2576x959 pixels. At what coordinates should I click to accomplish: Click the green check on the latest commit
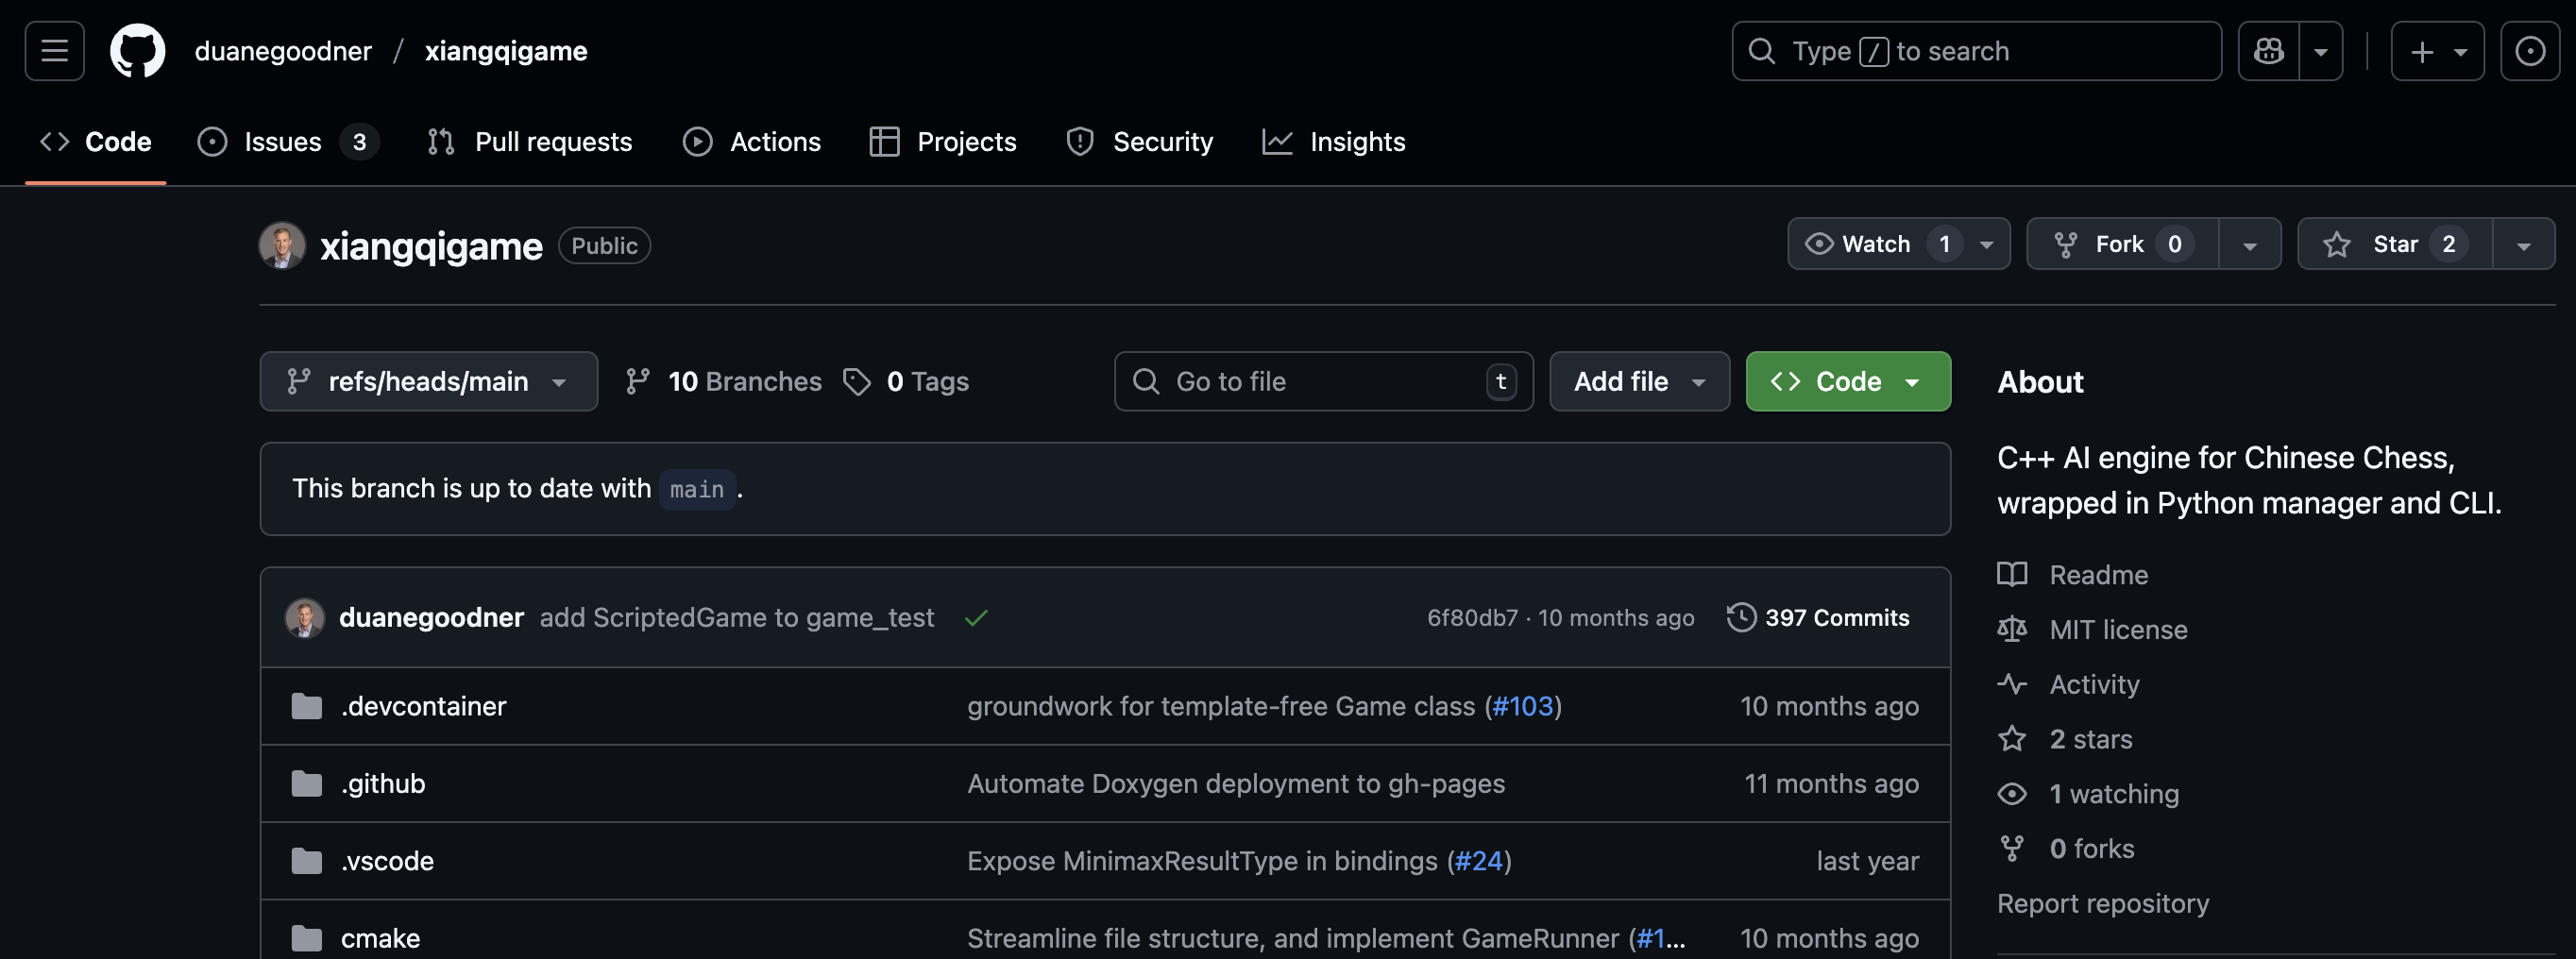pos(976,617)
